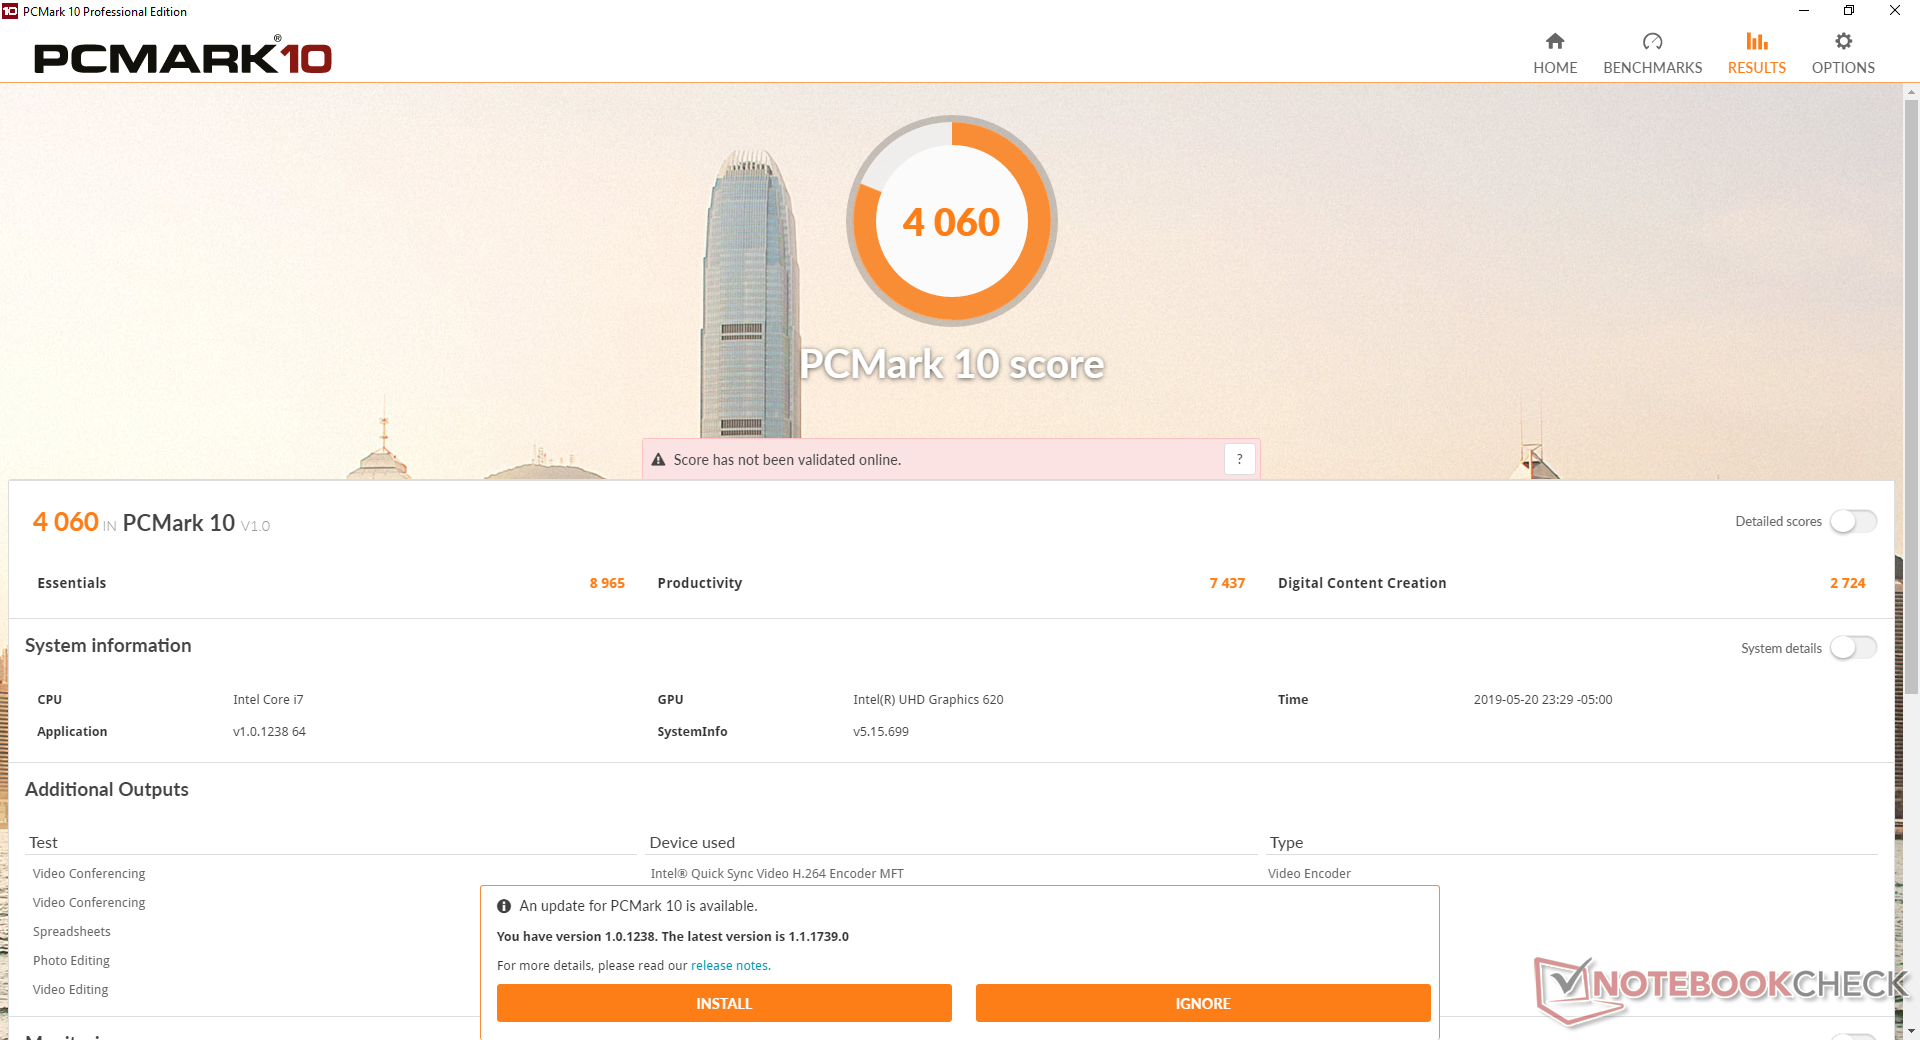Click the Photo Editing test row

71,961
